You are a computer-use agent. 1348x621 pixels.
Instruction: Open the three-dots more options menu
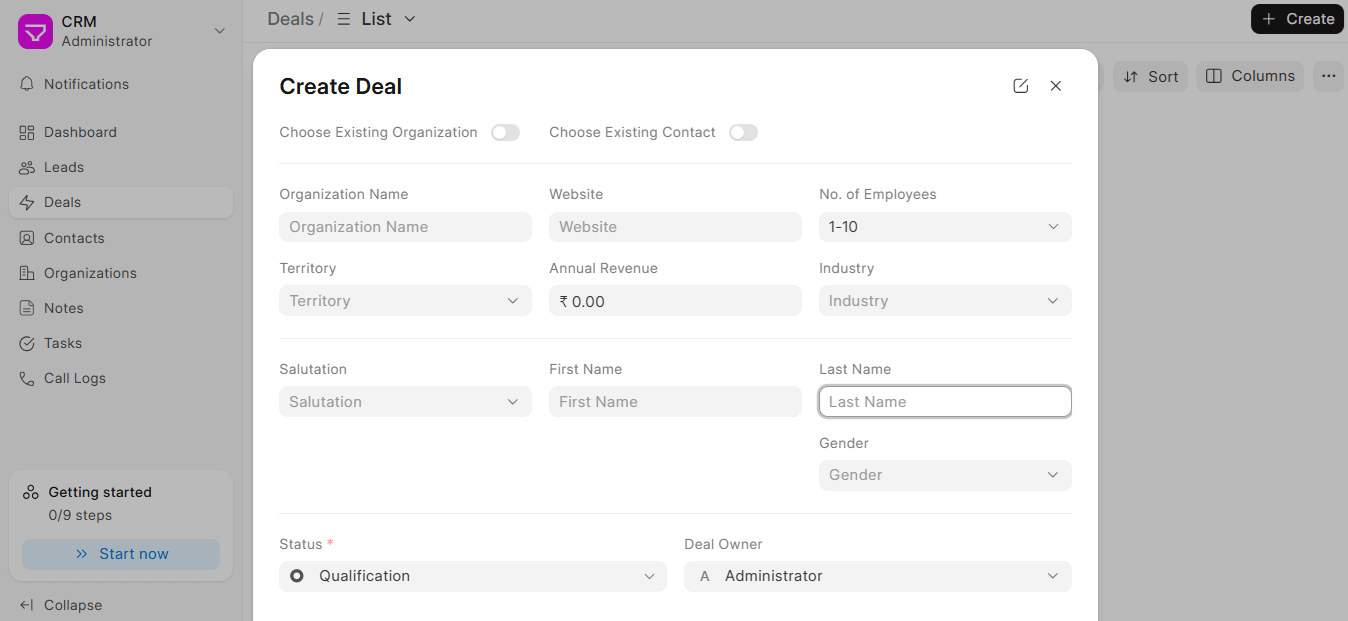point(1328,76)
